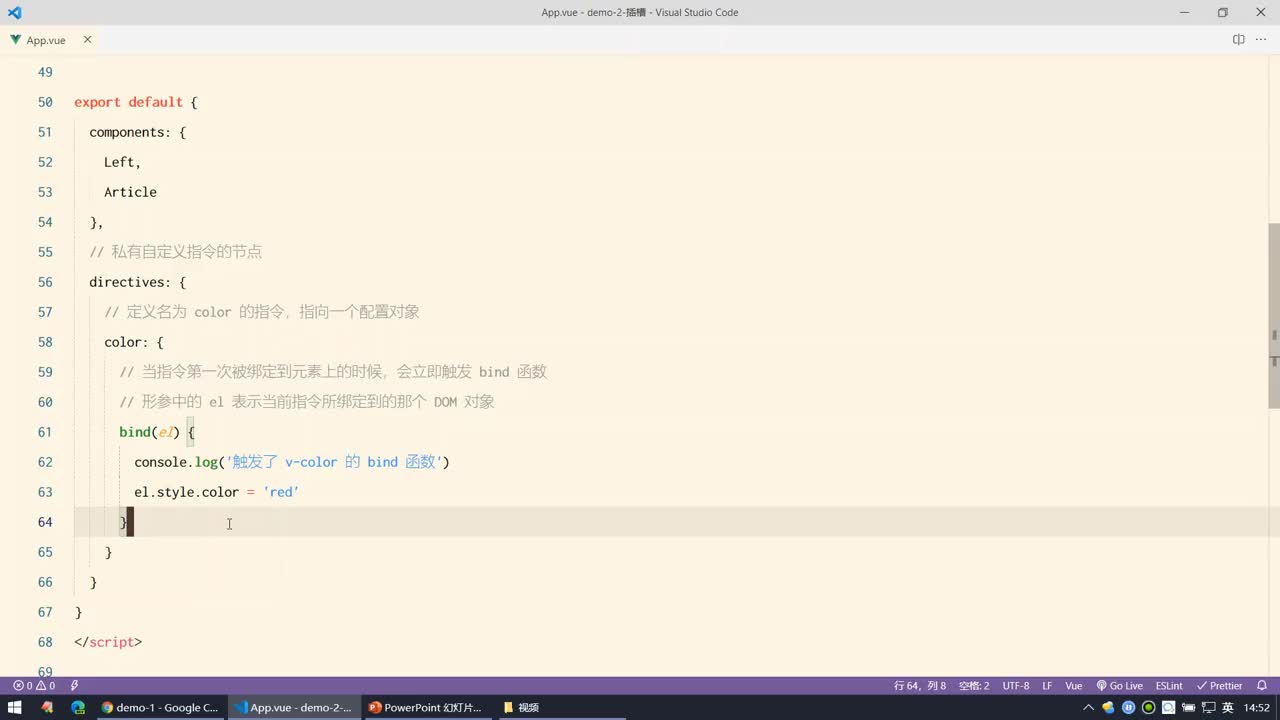Open language mode selector showing Vue
This screenshot has height=720, width=1280.
1074,686
